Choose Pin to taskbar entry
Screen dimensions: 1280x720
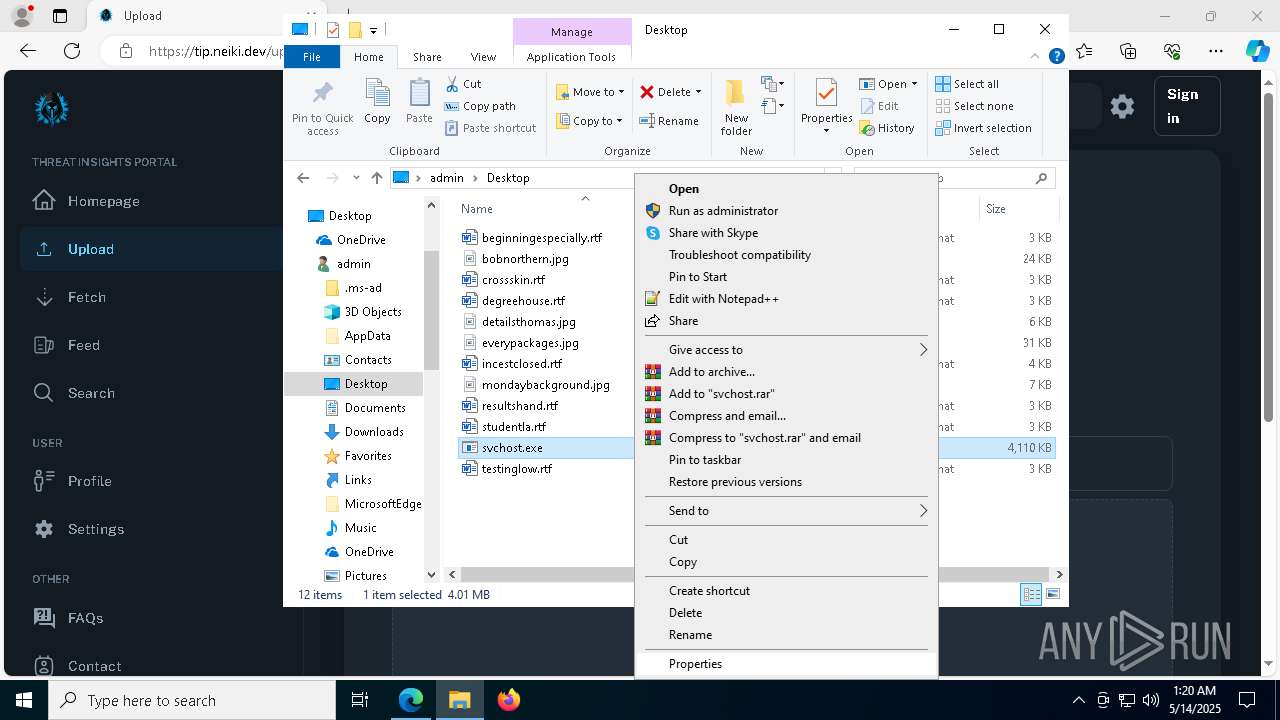pos(786,460)
